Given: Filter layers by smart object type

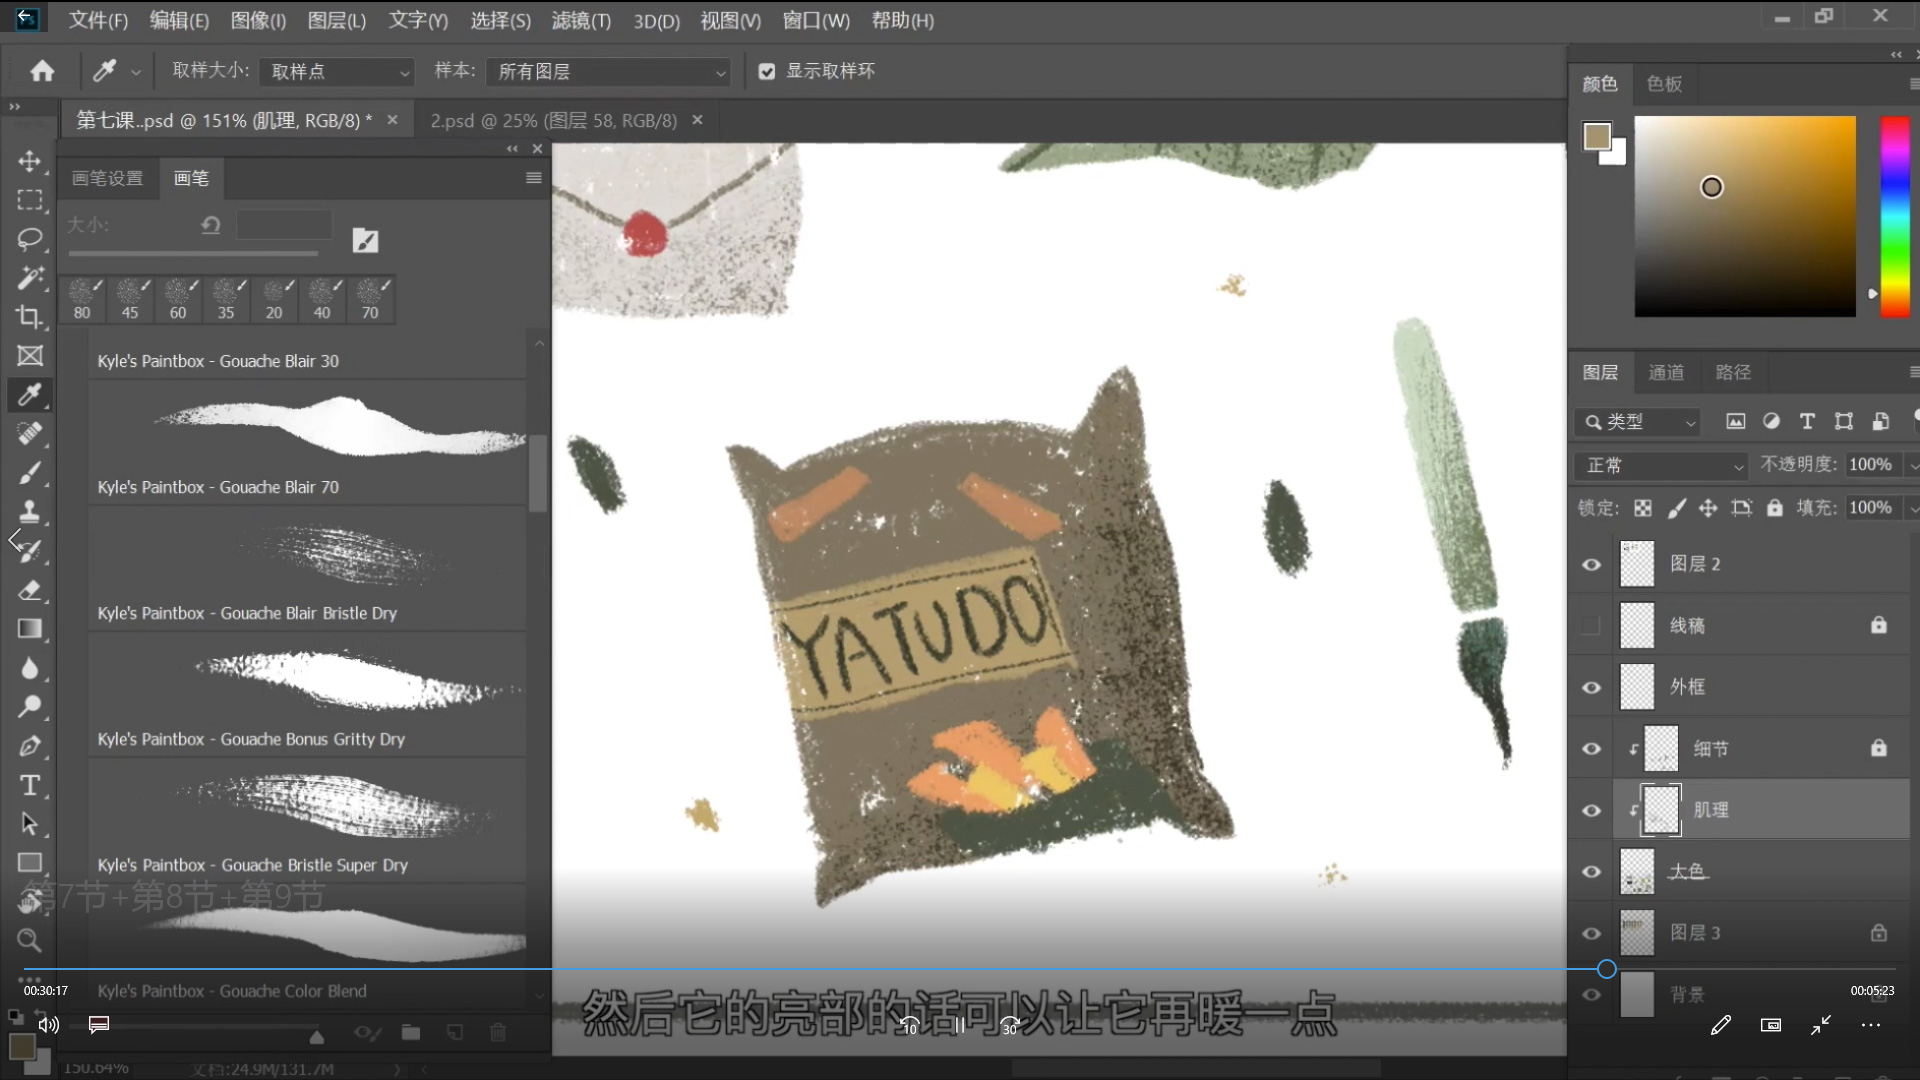Looking at the screenshot, I should tap(1880, 422).
